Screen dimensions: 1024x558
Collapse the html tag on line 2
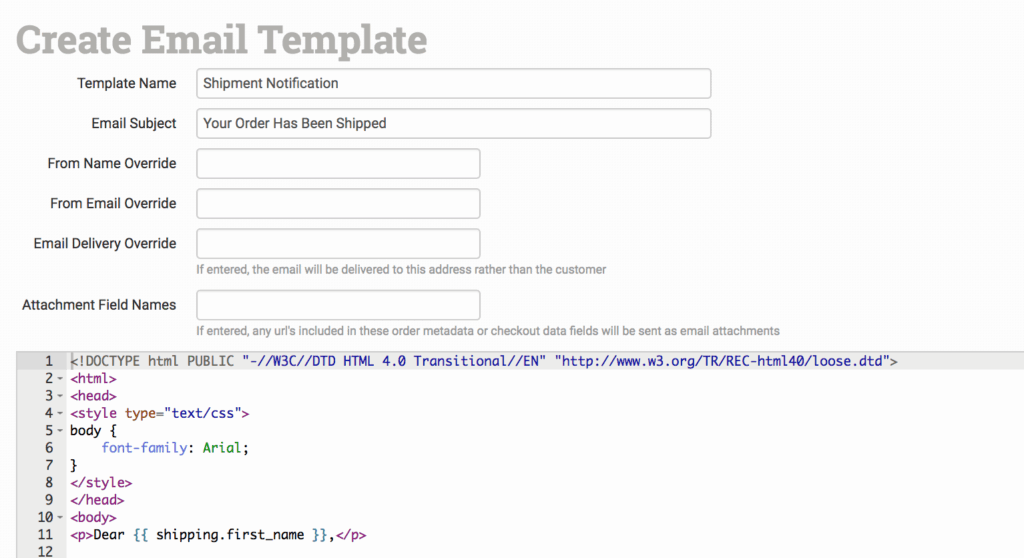coord(60,379)
